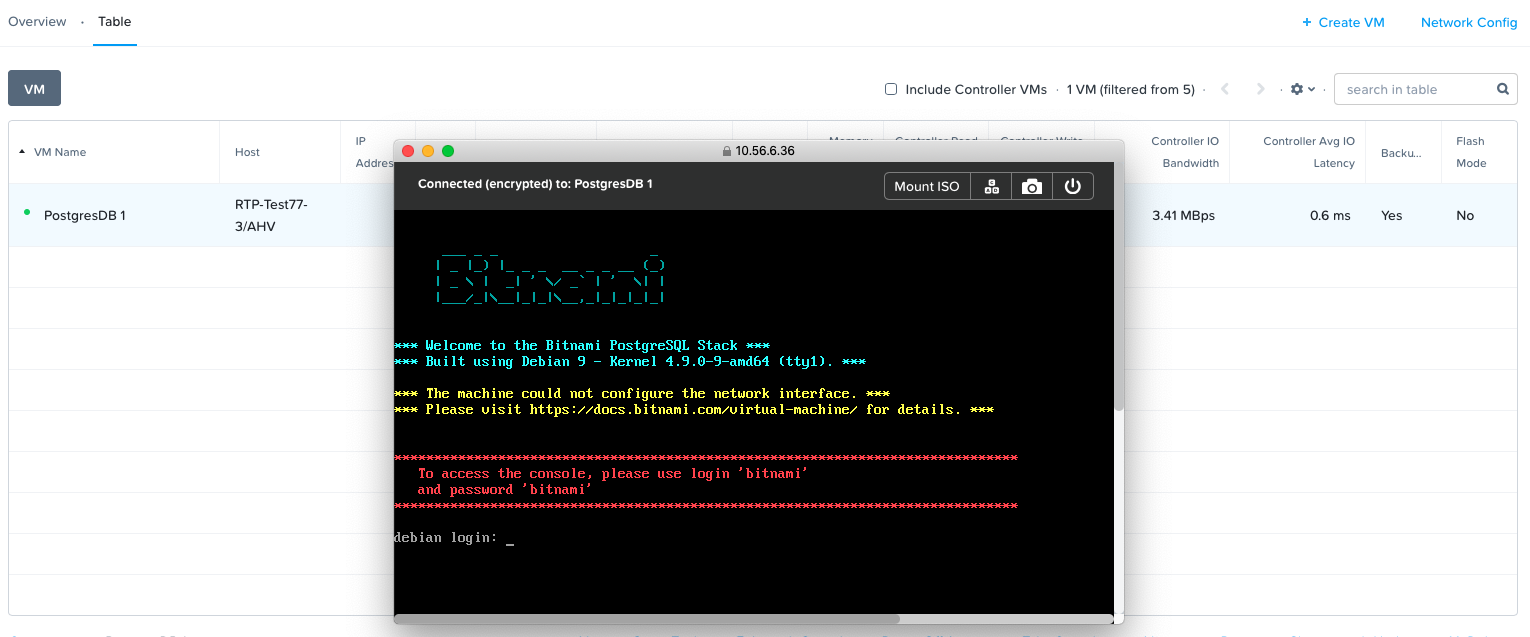The image size is (1530, 637).
Task: Click the 1 VM (filtered from 5) text
Action: pyautogui.click(x=1130, y=89)
